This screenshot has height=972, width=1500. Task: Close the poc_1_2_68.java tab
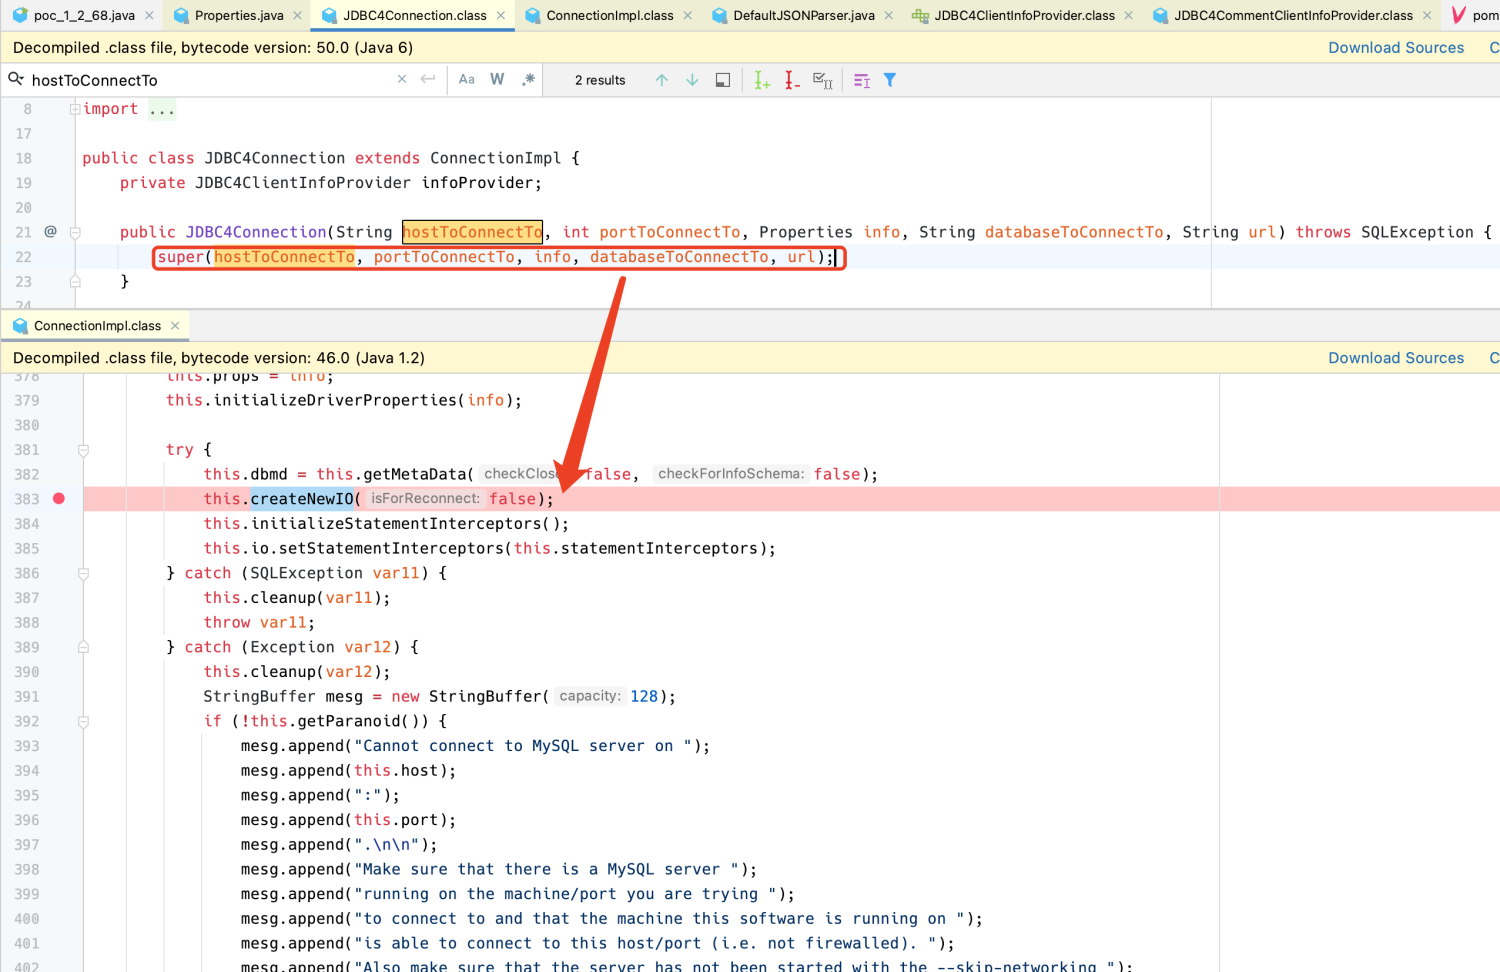[x=149, y=15]
